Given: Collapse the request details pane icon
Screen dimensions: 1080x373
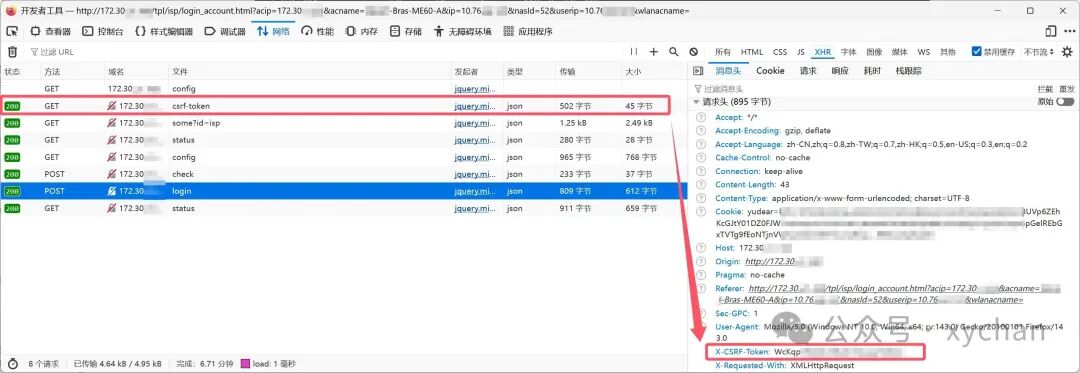Looking at the screenshot, I should coord(698,70).
